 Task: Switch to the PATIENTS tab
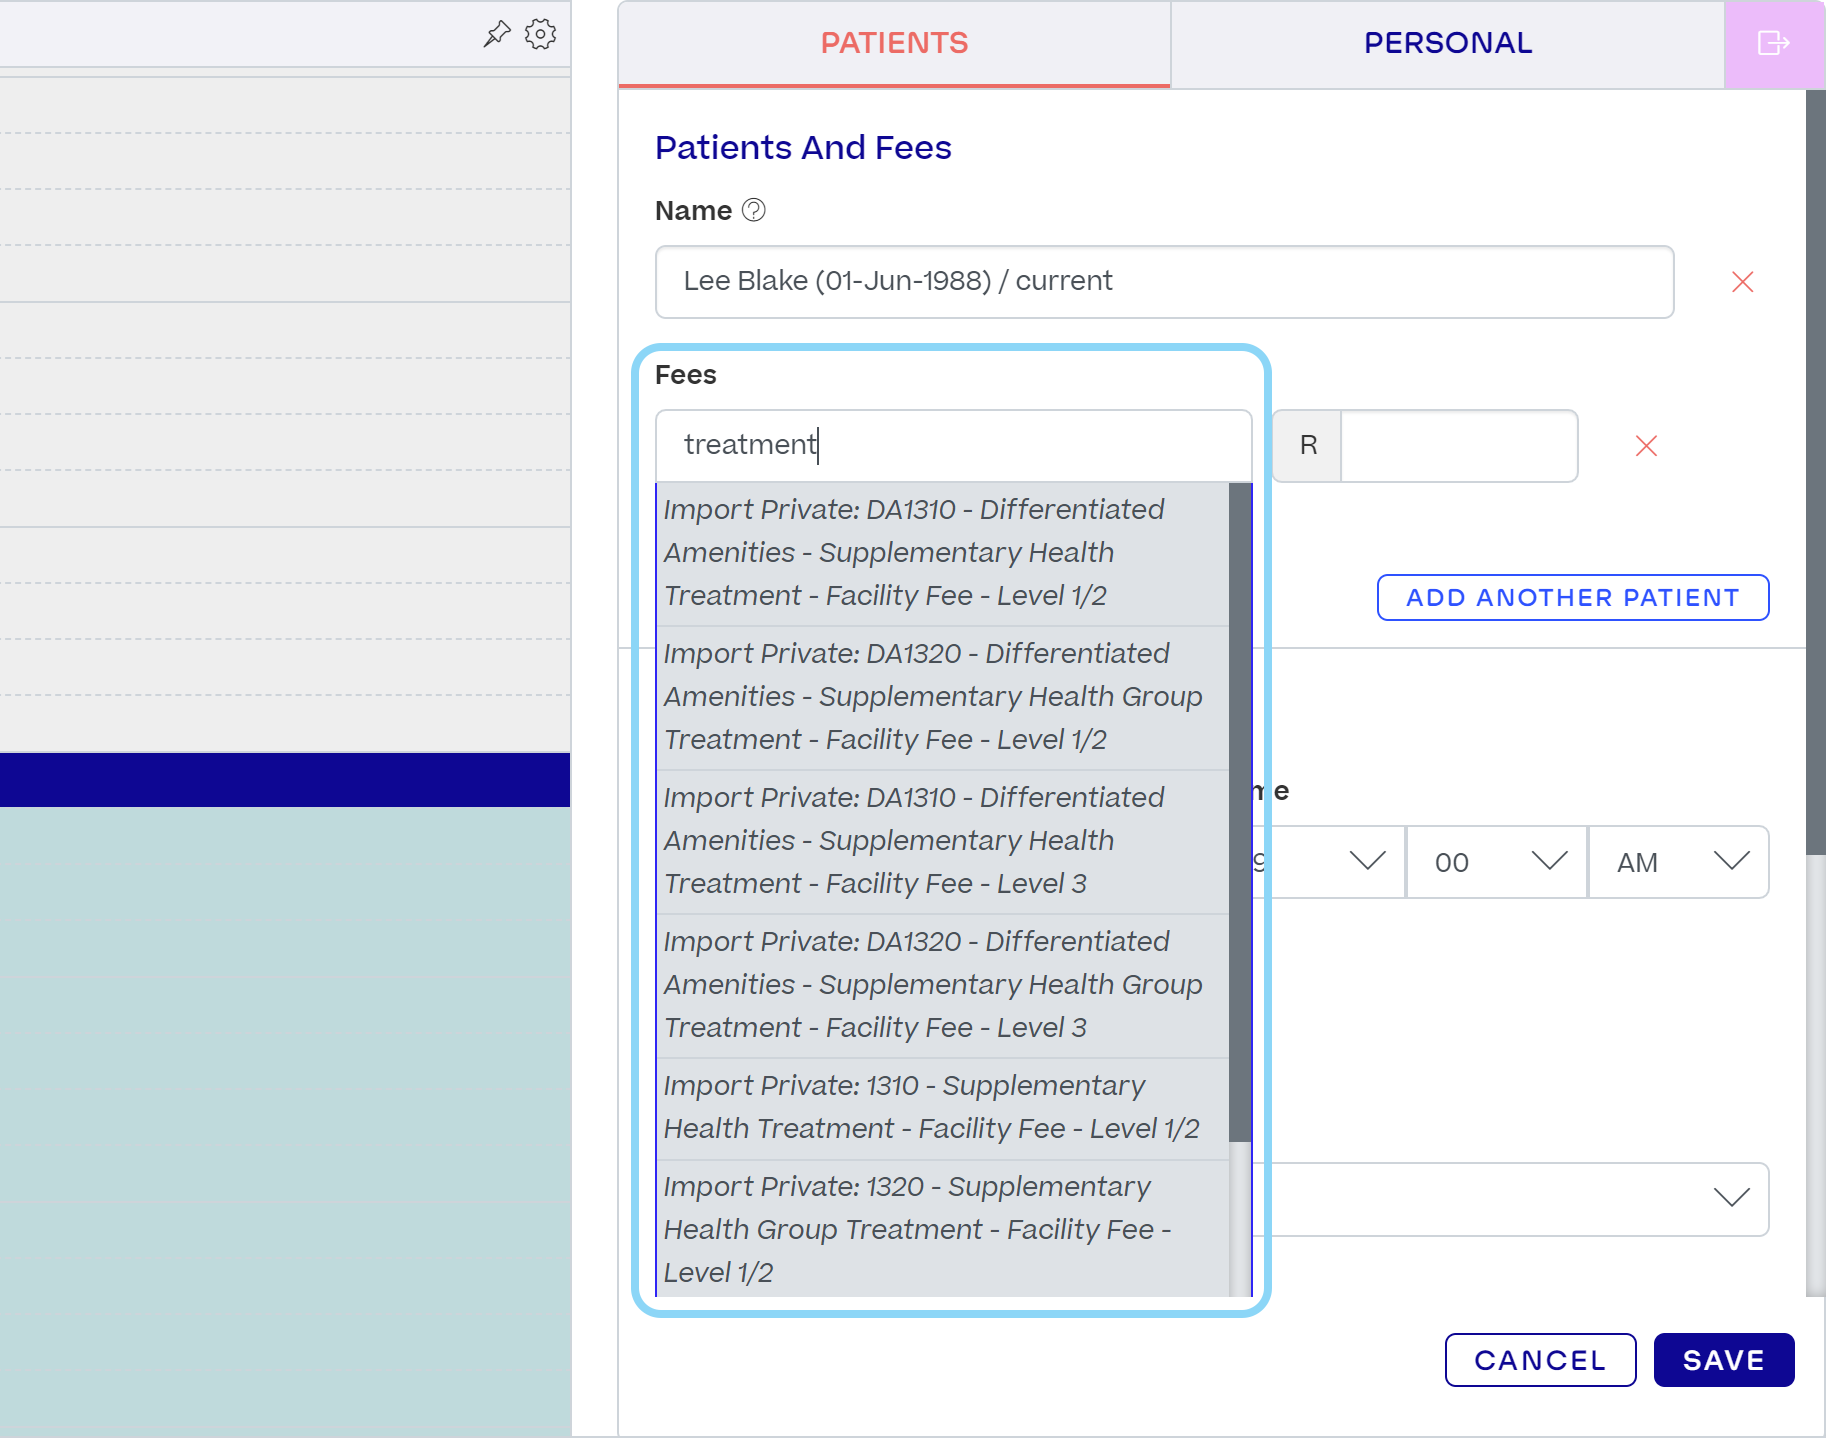[x=894, y=44]
